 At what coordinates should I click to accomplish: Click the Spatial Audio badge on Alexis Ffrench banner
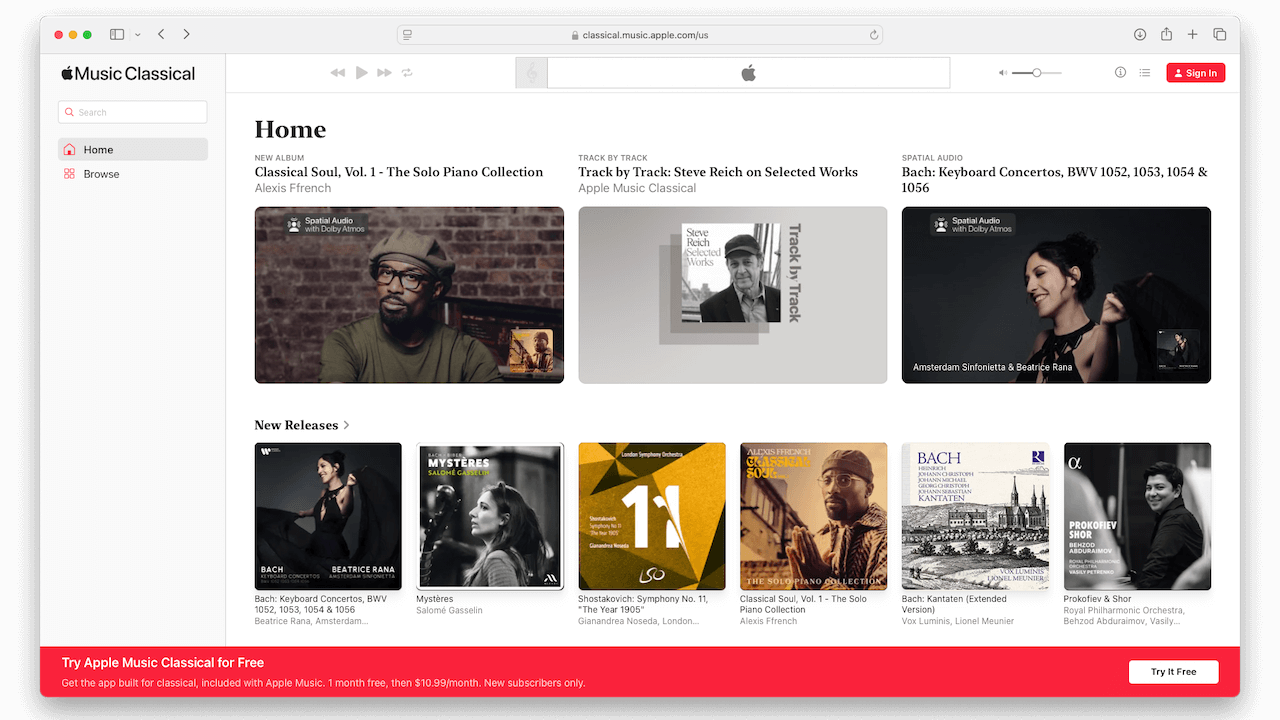pyautogui.click(x=326, y=225)
